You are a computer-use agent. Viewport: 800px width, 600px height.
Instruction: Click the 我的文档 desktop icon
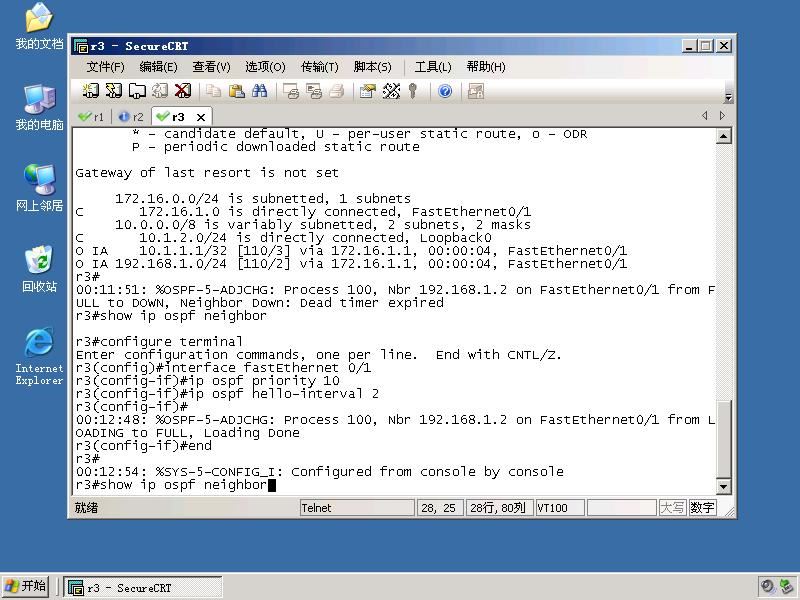pyautogui.click(x=39, y=27)
